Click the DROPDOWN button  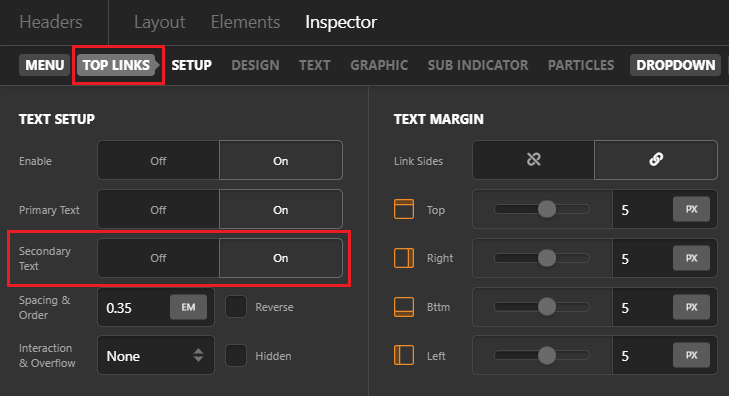(x=676, y=65)
